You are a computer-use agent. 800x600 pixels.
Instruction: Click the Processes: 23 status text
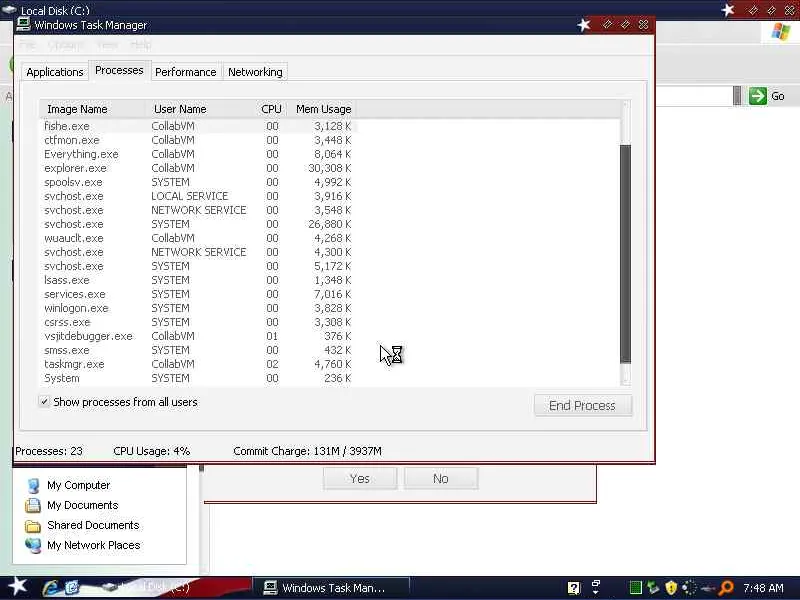49,451
